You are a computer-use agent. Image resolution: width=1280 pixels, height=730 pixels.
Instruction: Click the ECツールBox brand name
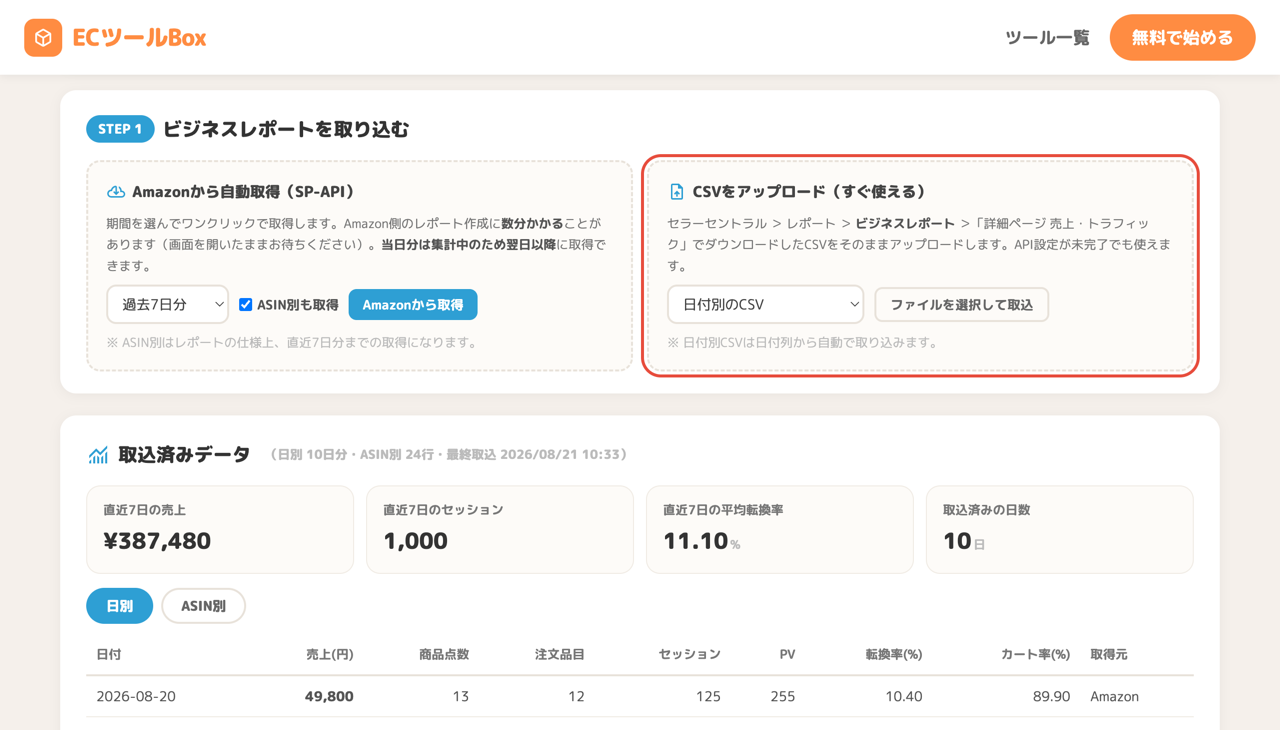coord(139,38)
